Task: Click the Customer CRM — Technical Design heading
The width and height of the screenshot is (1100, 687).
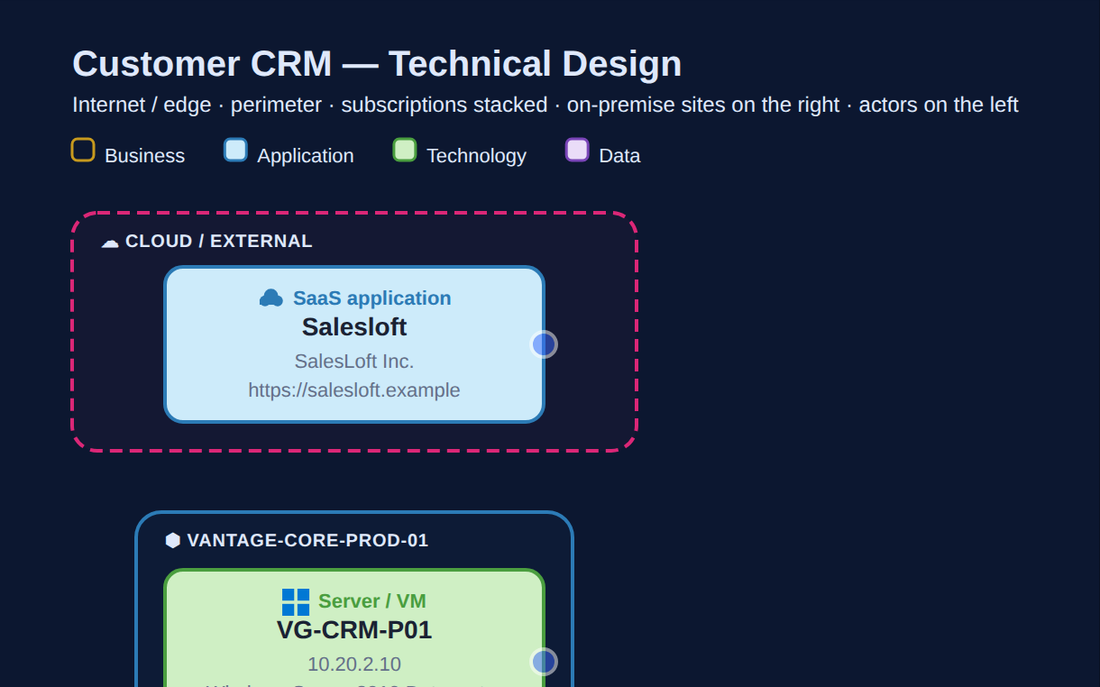Action: [x=377, y=64]
